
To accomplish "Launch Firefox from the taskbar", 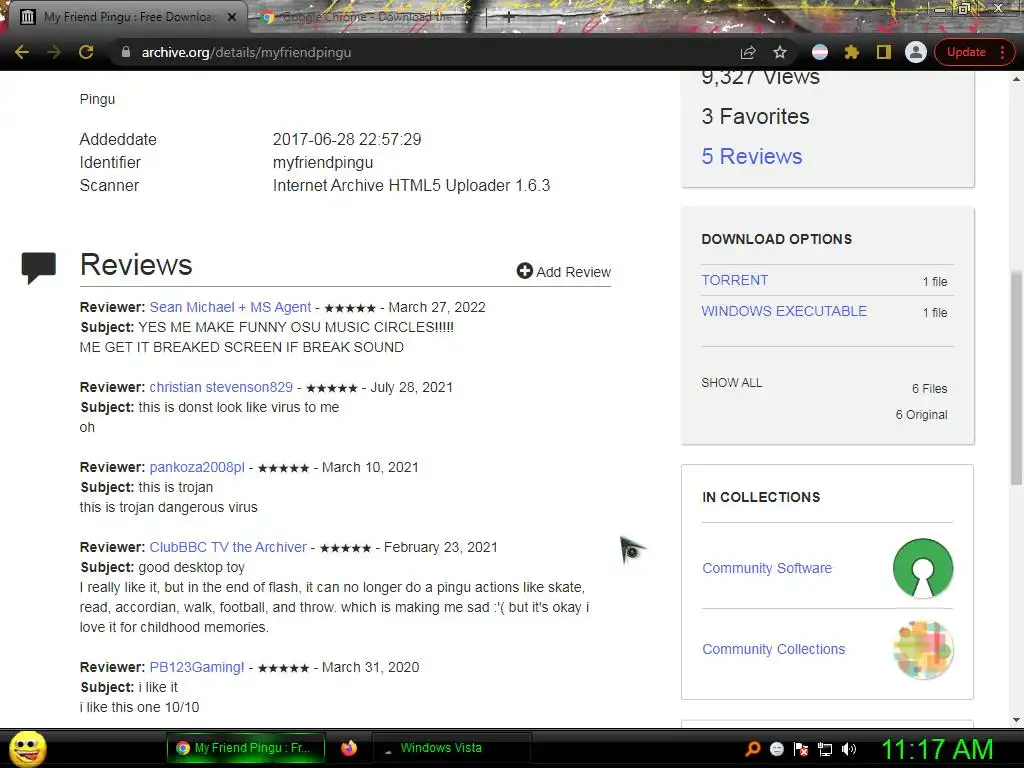I will tap(349, 748).
